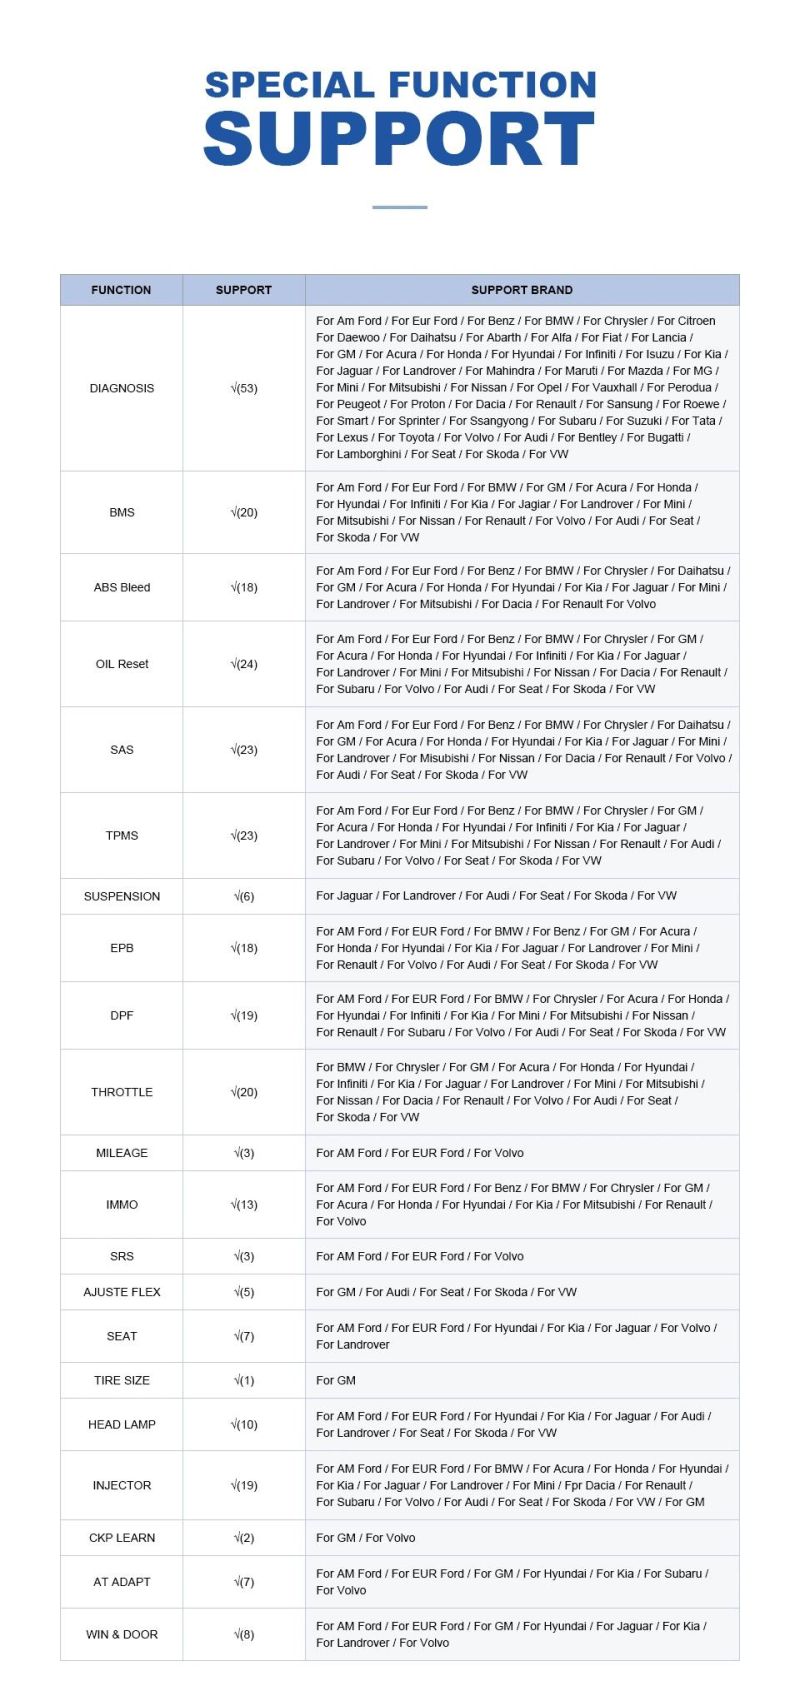Select the MILEAGE row label

coord(122,1153)
